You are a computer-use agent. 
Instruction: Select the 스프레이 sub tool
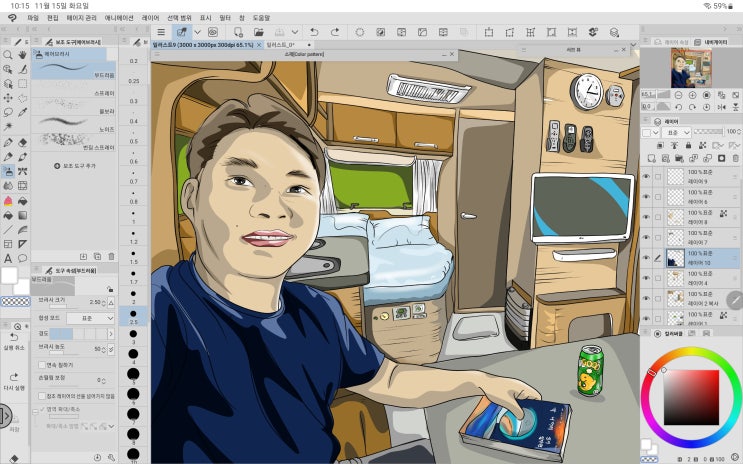coord(74,89)
